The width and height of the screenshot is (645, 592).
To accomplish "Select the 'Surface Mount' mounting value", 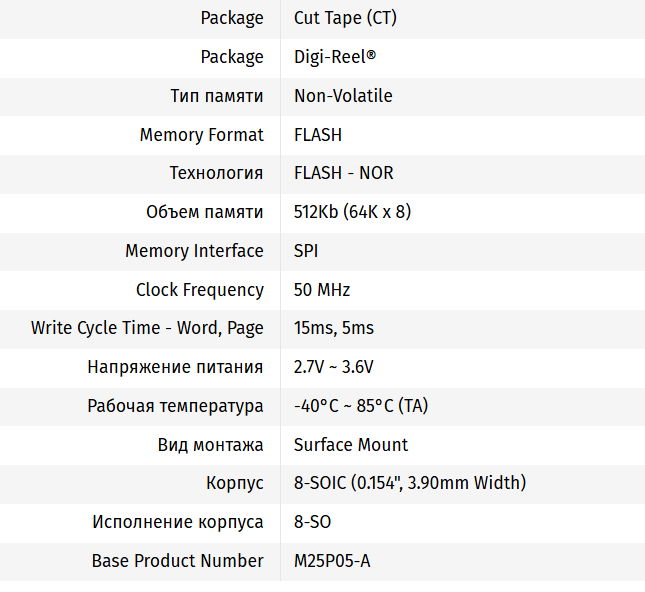I will [351, 445].
